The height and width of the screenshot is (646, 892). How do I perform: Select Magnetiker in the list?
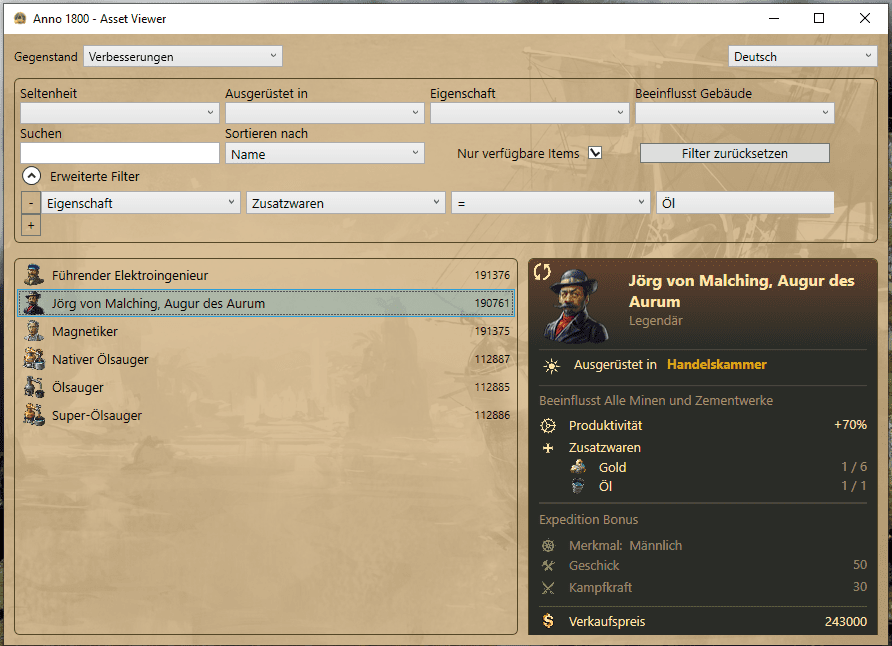pos(266,331)
